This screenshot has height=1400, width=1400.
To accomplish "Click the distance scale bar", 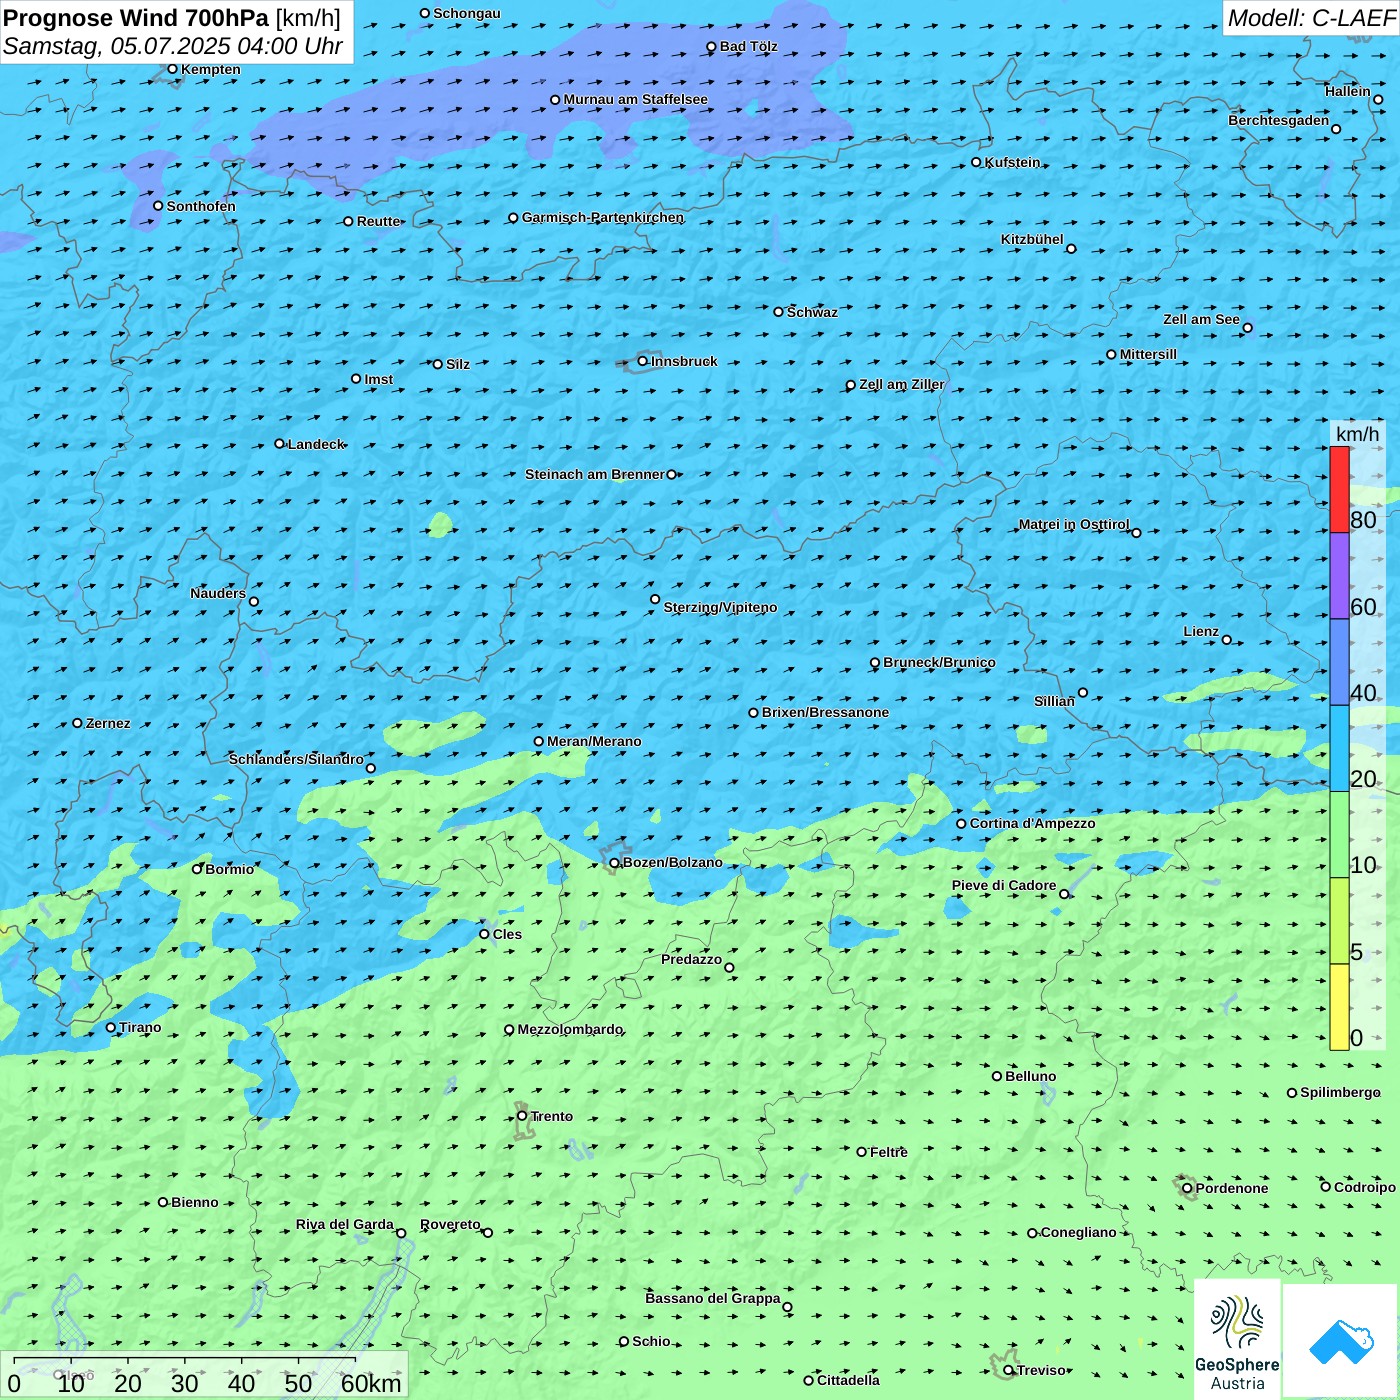I will pyautogui.click(x=184, y=1362).
